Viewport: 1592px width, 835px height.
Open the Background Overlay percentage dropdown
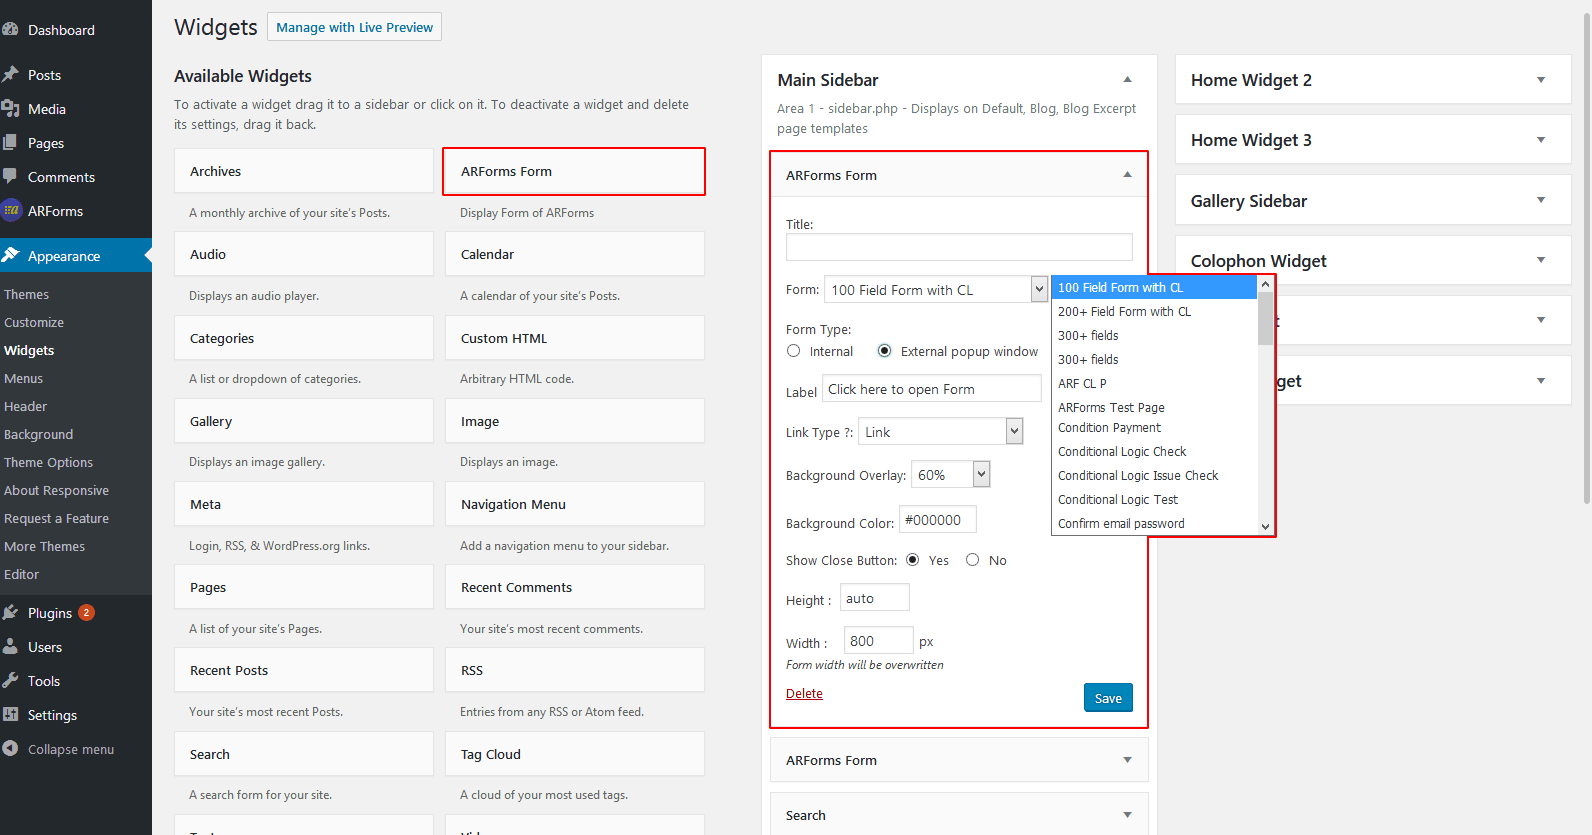[950, 475]
